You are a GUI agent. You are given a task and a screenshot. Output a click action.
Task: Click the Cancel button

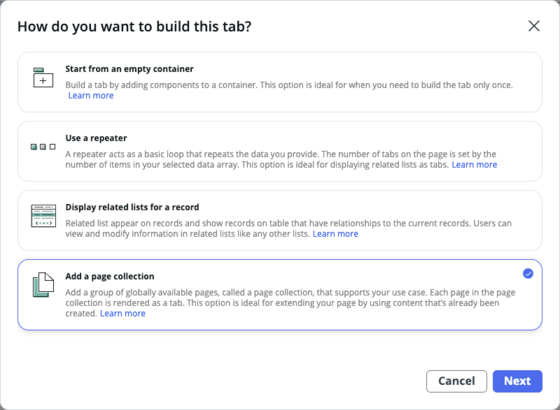[x=456, y=381]
